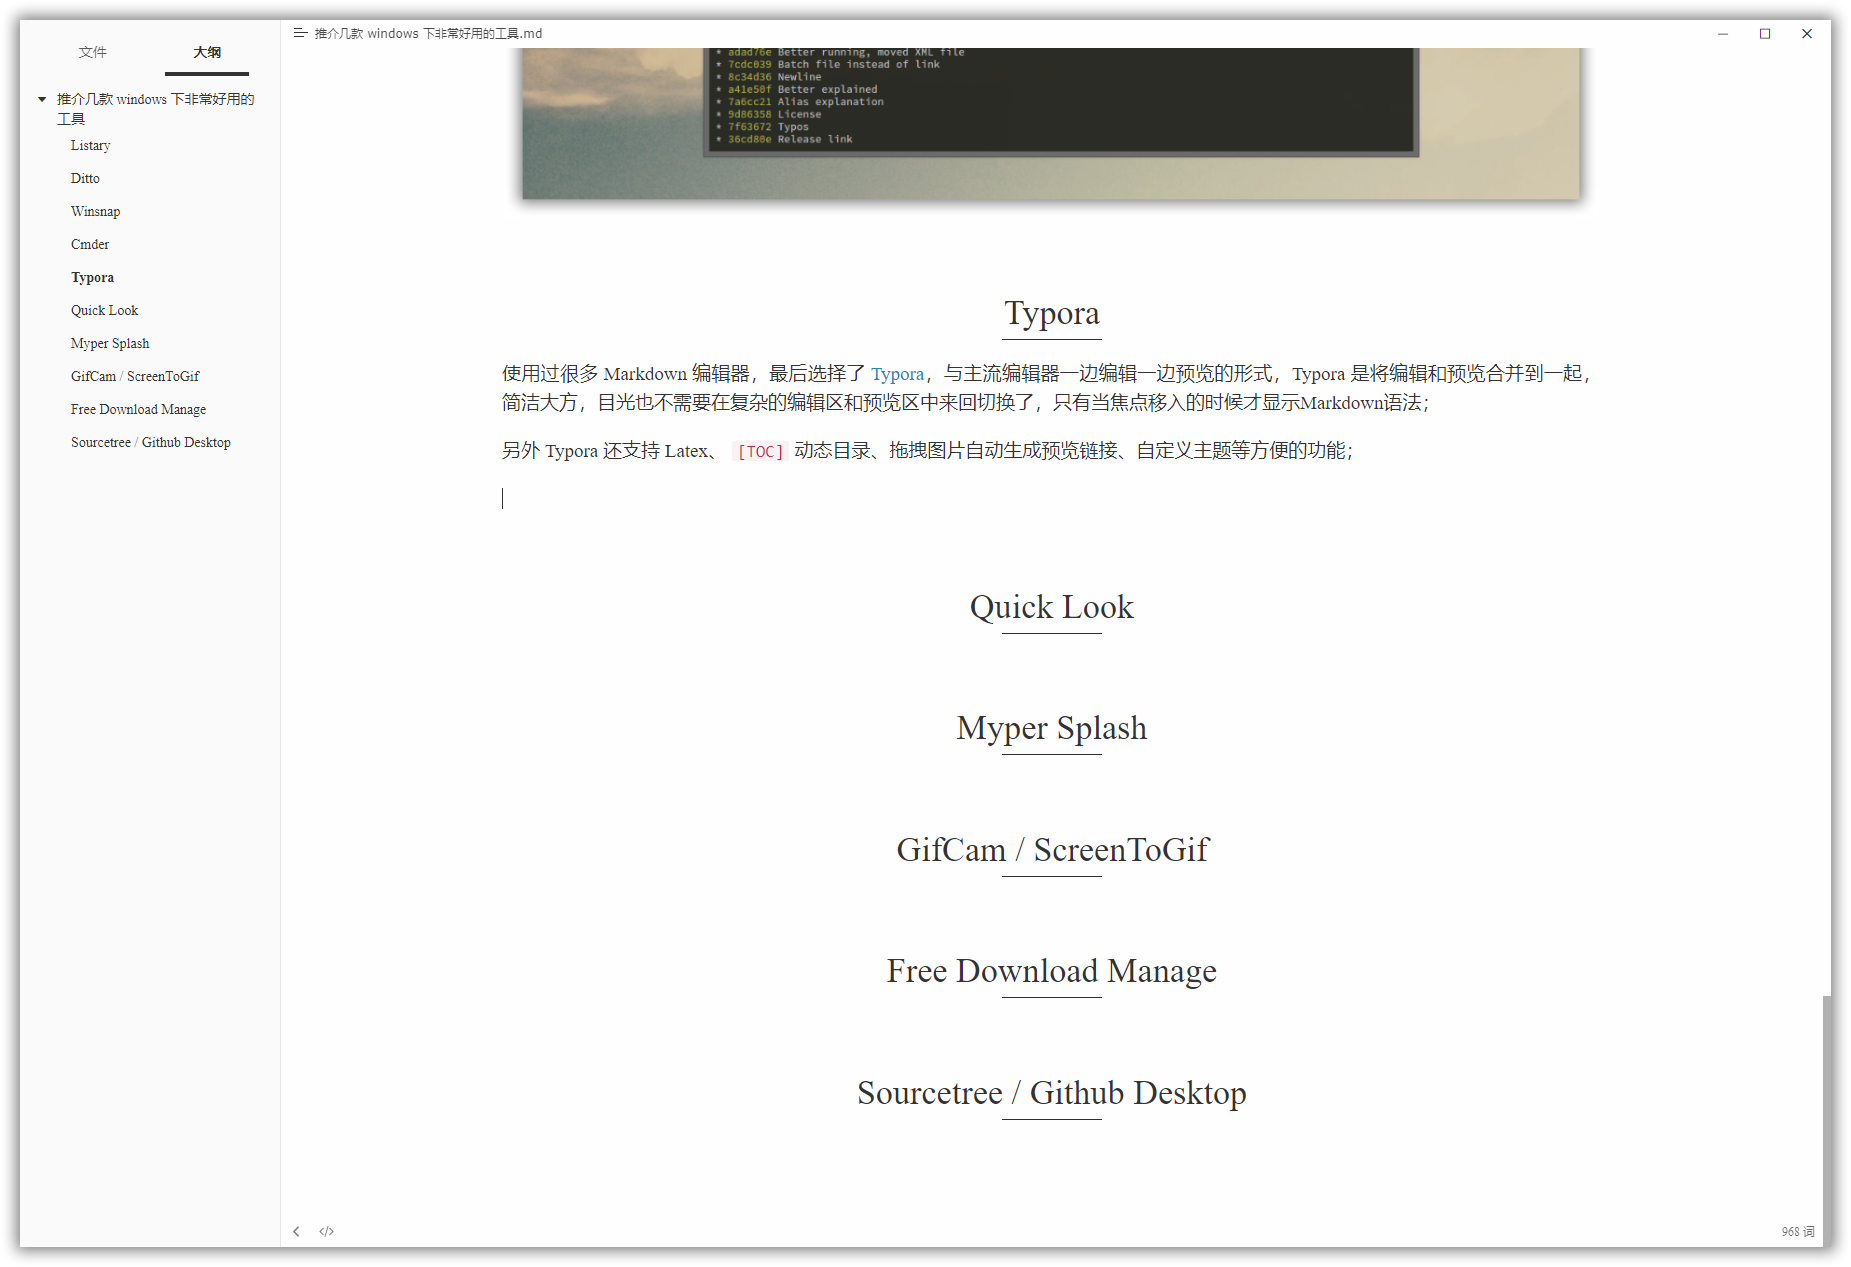This screenshot has width=1851, height=1267.
Task: Jump to Free Download Manage outline entry
Action: [138, 409]
